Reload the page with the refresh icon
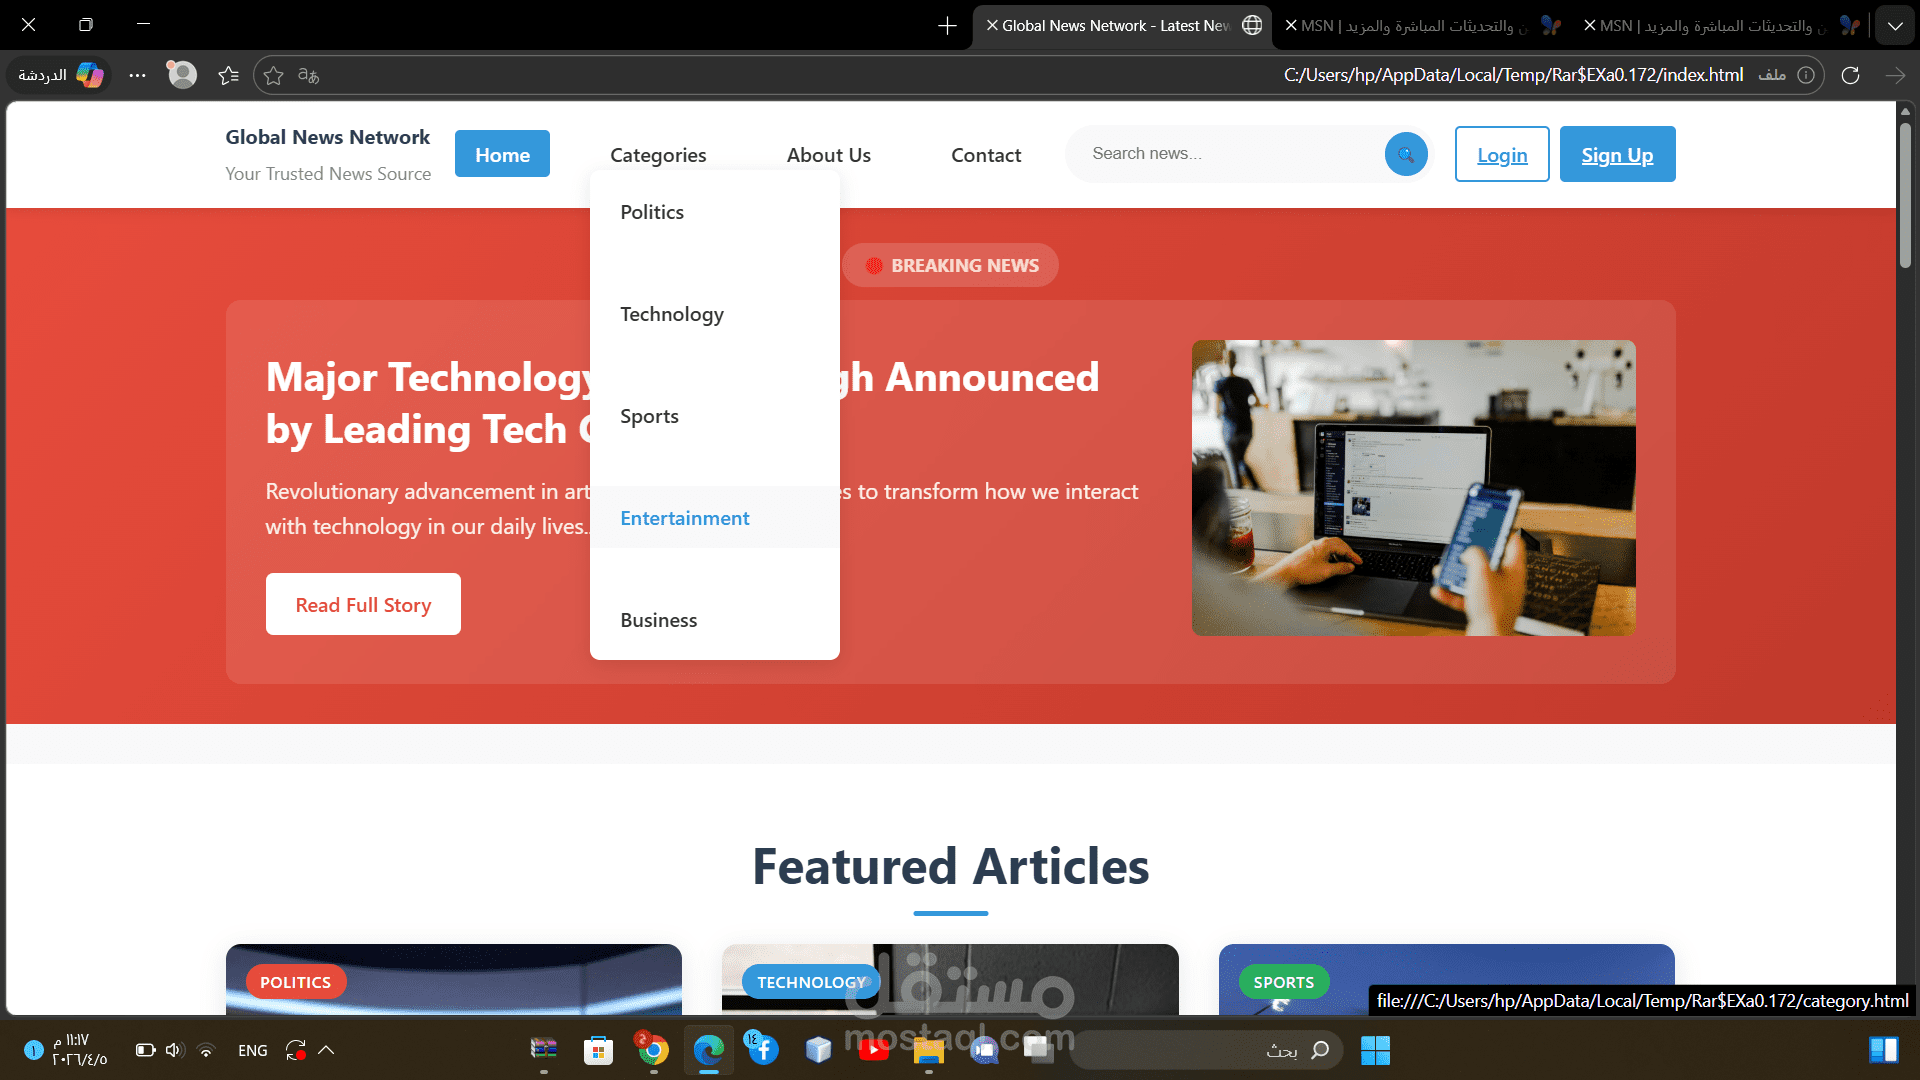 (x=1851, y=75)
